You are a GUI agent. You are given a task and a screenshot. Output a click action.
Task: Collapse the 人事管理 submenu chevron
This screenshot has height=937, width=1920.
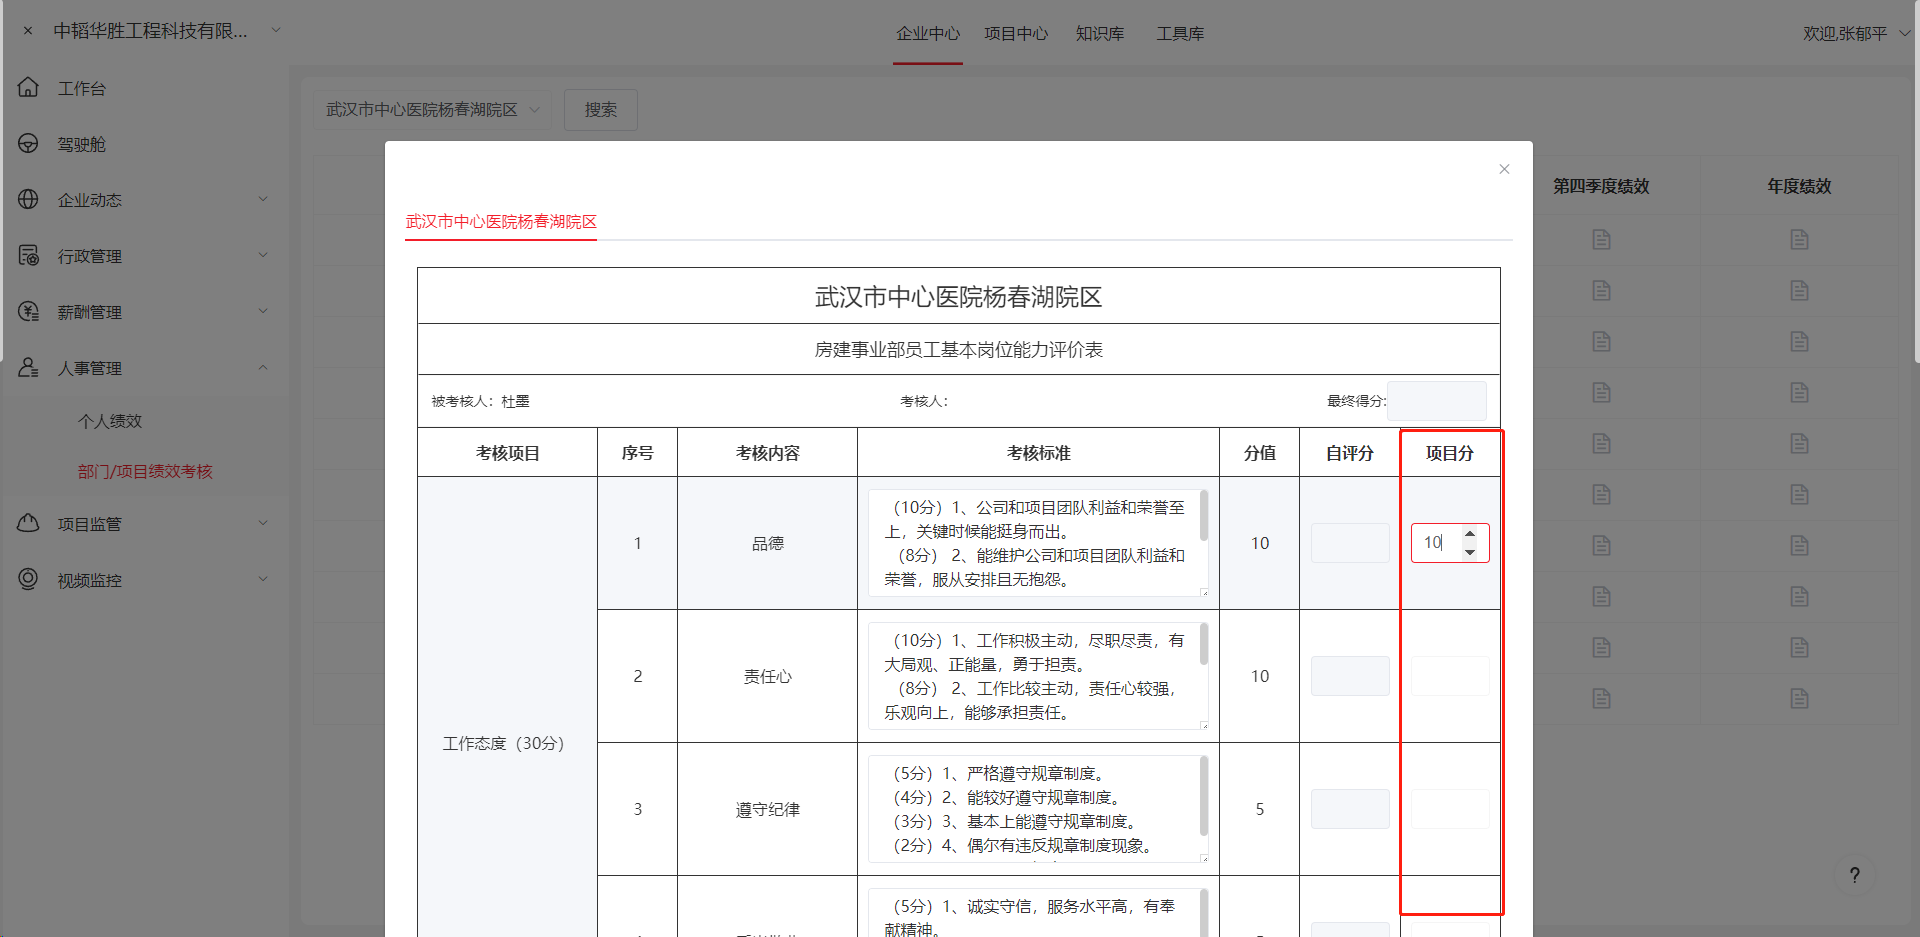[263, 367]
